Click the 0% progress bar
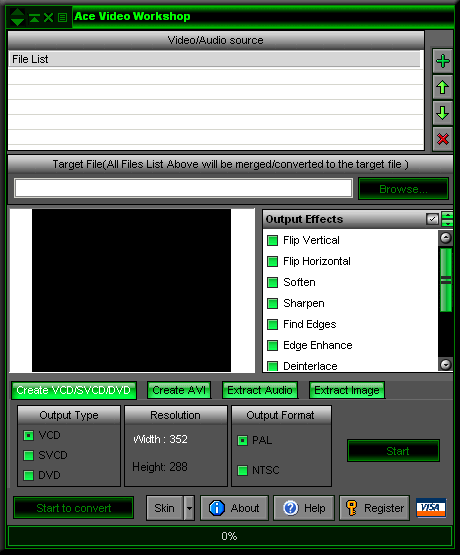 click(x=230, y=536)
